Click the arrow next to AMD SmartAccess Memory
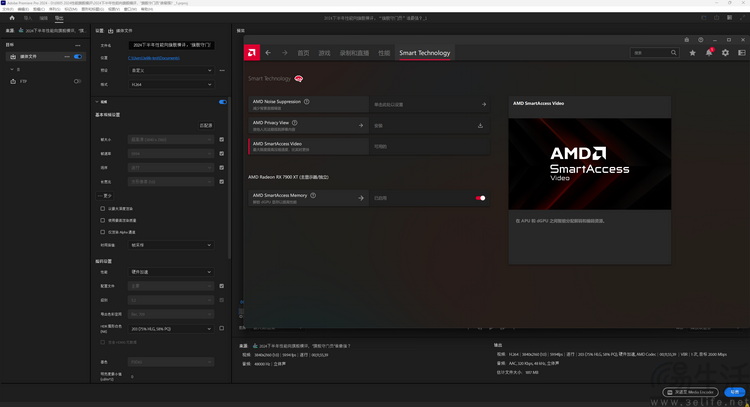 click(361, 198)
